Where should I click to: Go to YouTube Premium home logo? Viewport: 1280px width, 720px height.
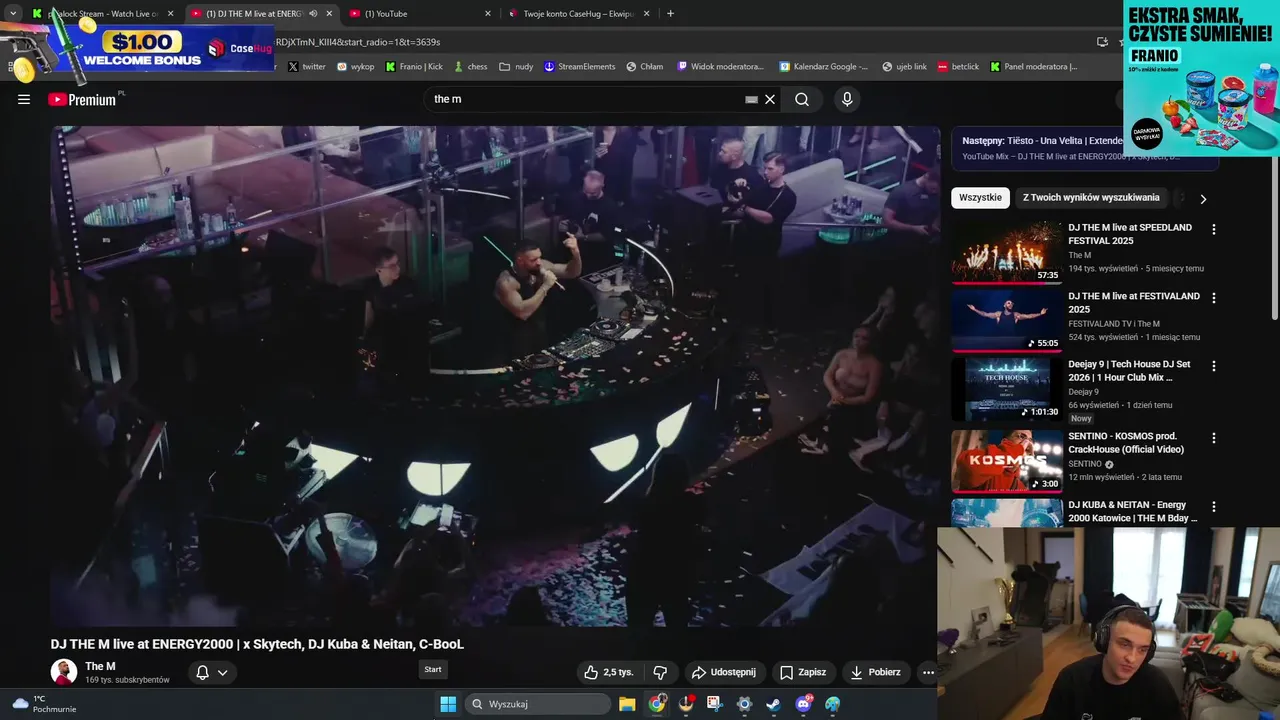(x=82, y=99)
